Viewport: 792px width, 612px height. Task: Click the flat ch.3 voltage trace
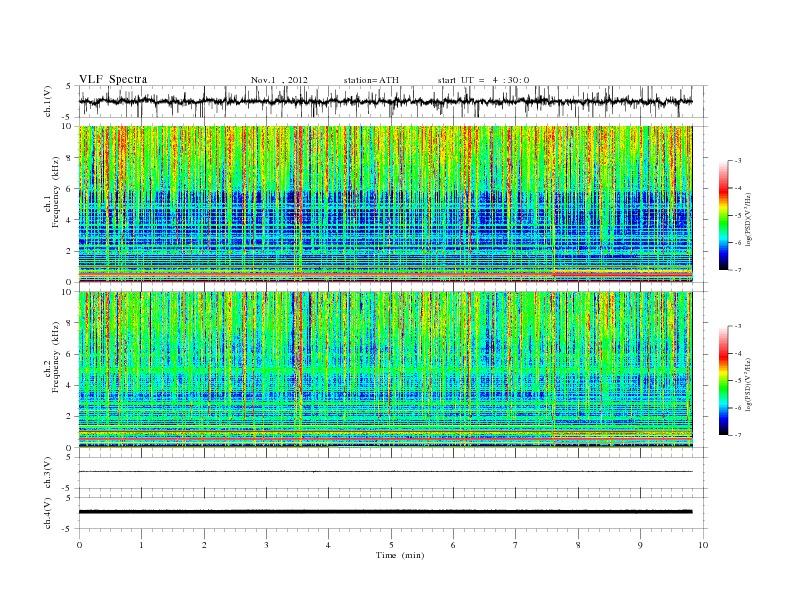point(385,472)
